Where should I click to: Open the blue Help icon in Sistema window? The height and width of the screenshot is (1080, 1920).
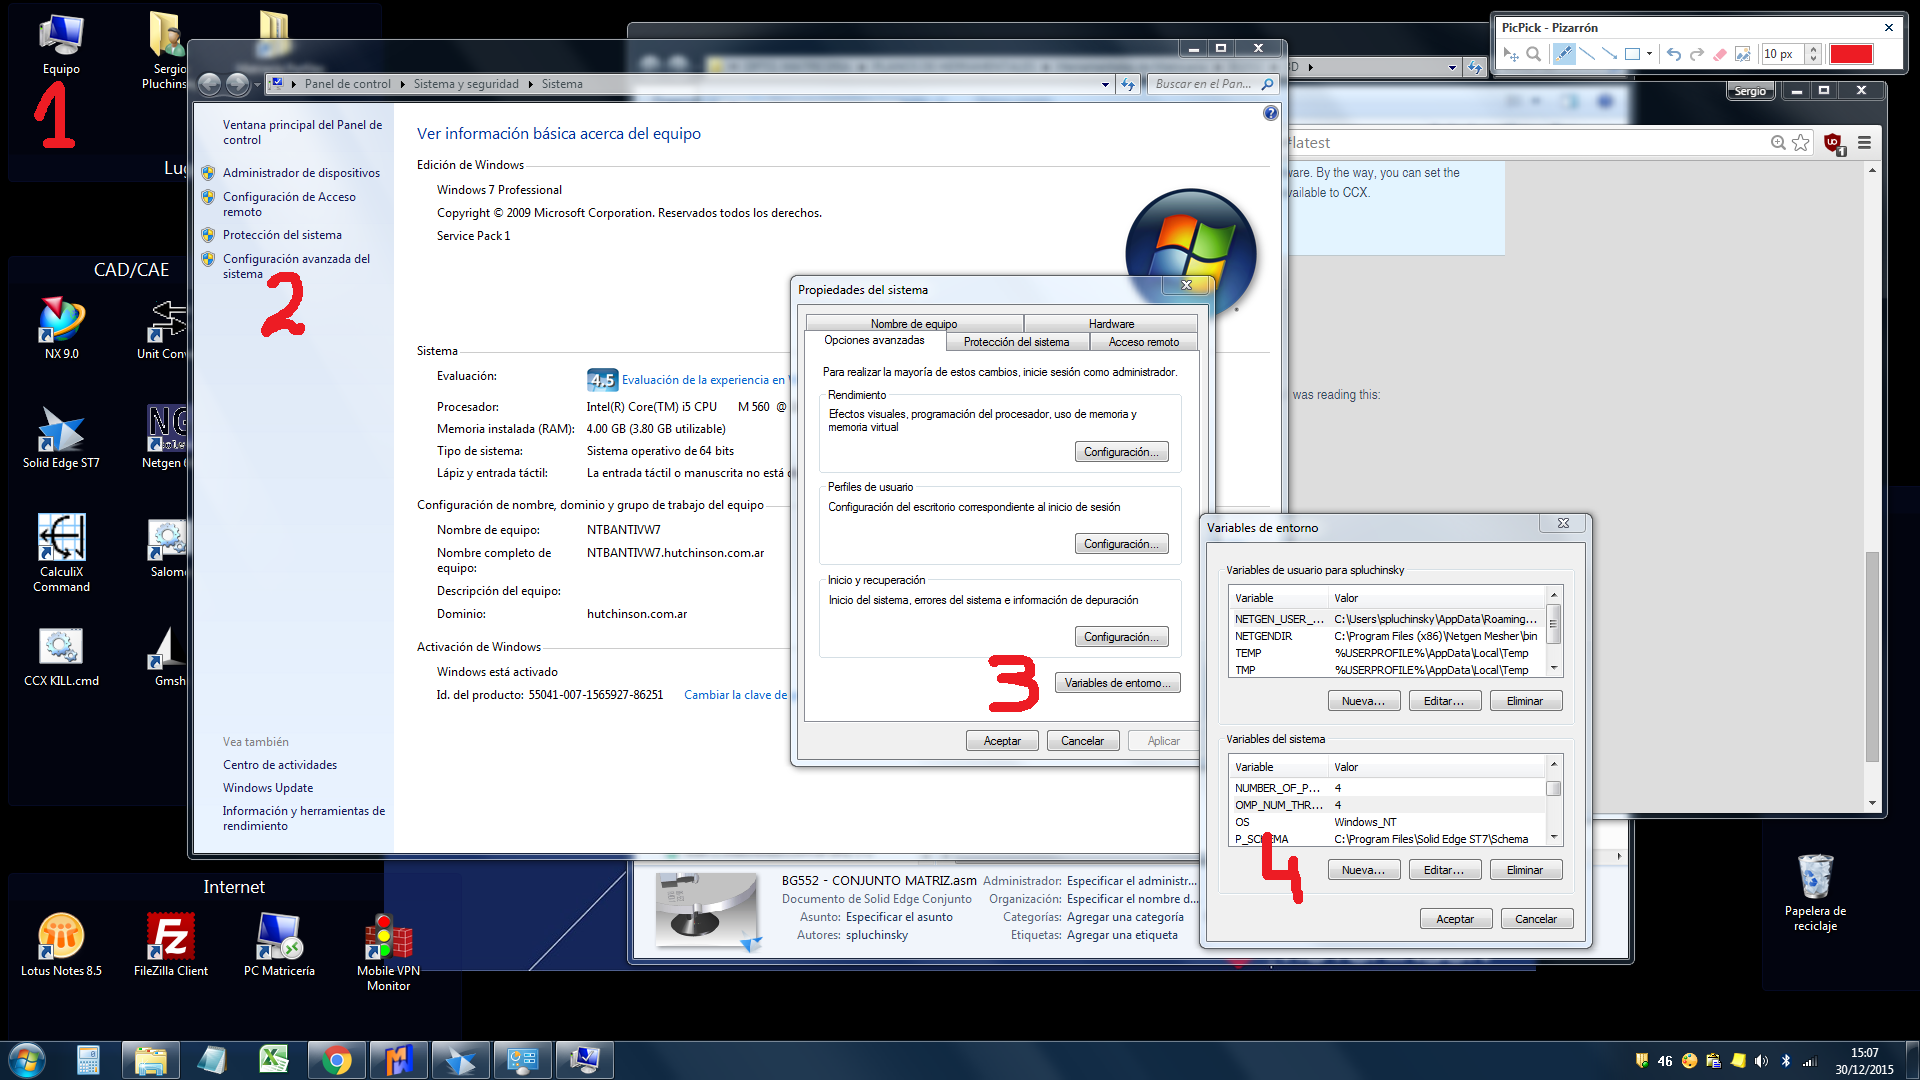(x=1270, y=113)
